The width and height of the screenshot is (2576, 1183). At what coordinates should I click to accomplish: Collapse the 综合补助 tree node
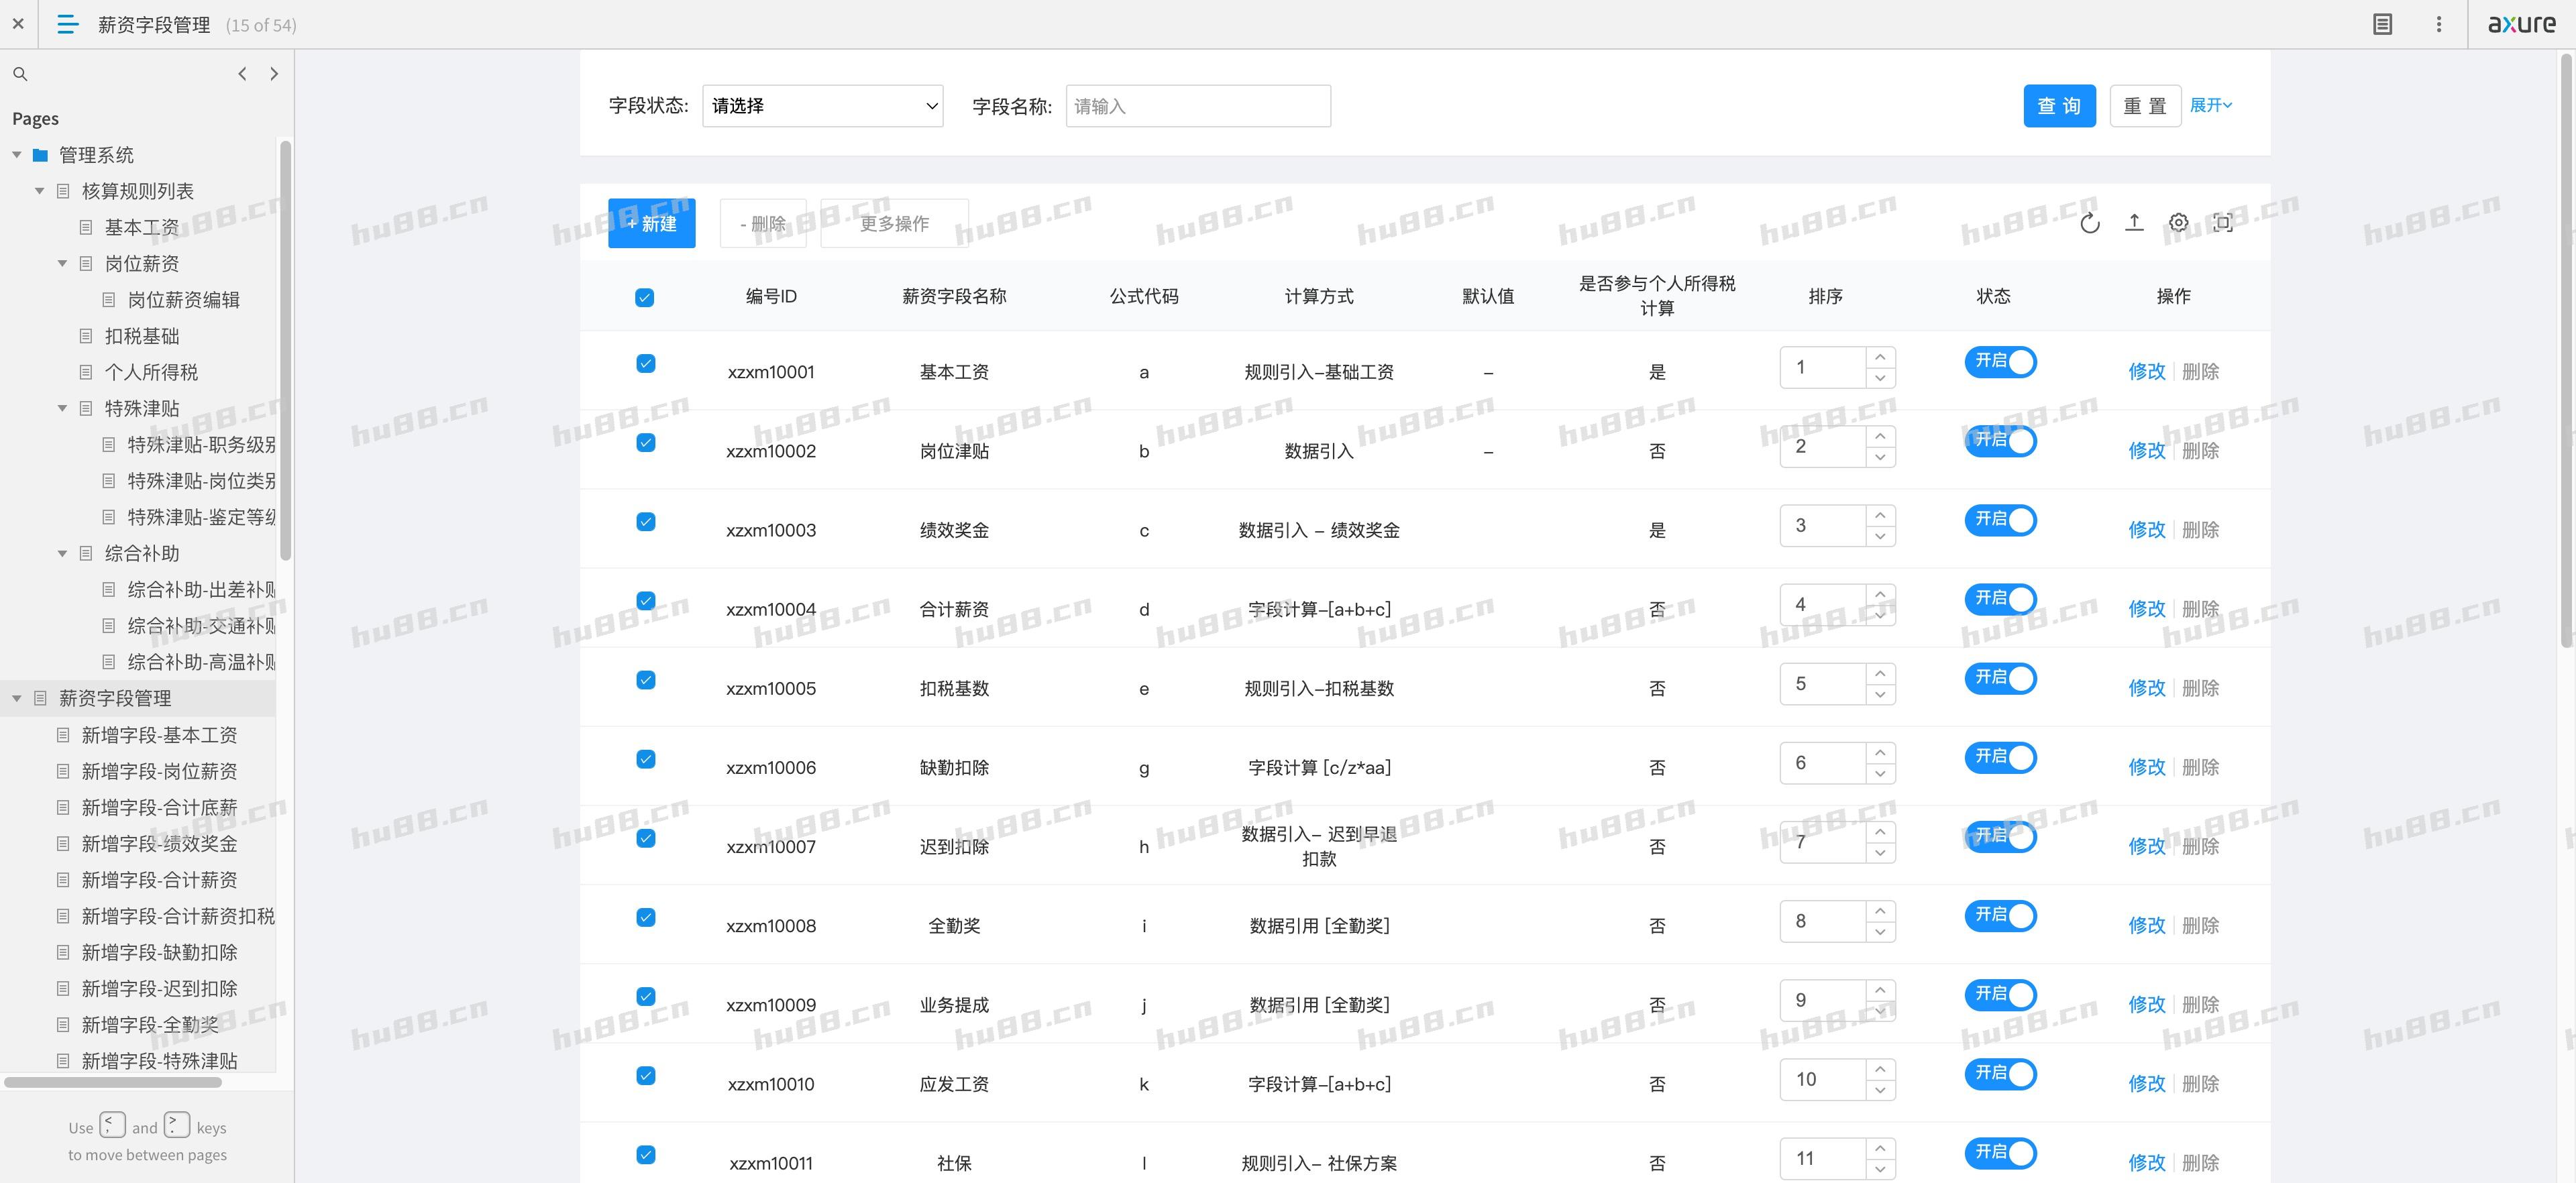63,553
